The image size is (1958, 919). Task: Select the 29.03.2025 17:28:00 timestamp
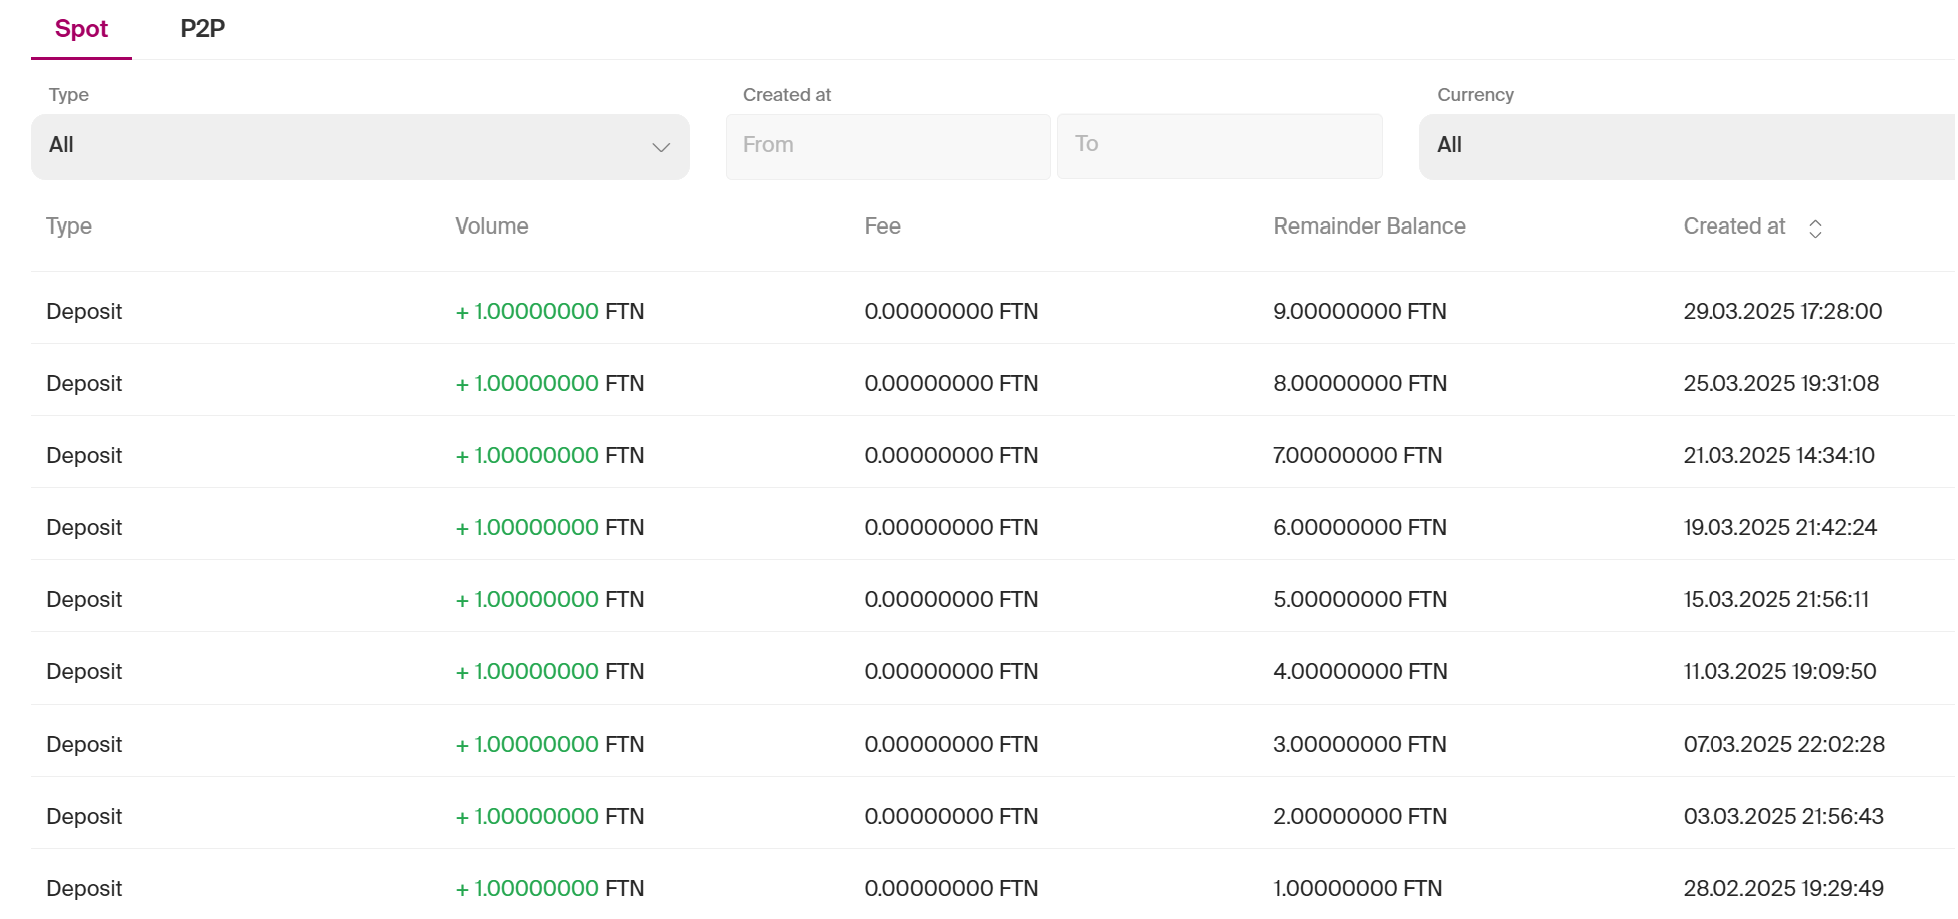click(x=1783, y=312)
